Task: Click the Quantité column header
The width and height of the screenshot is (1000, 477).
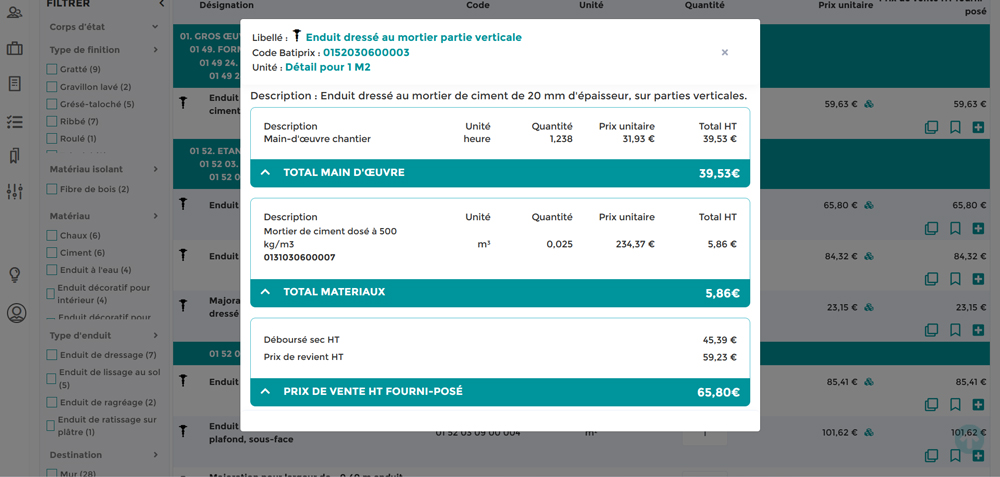Action: point(704,5)
